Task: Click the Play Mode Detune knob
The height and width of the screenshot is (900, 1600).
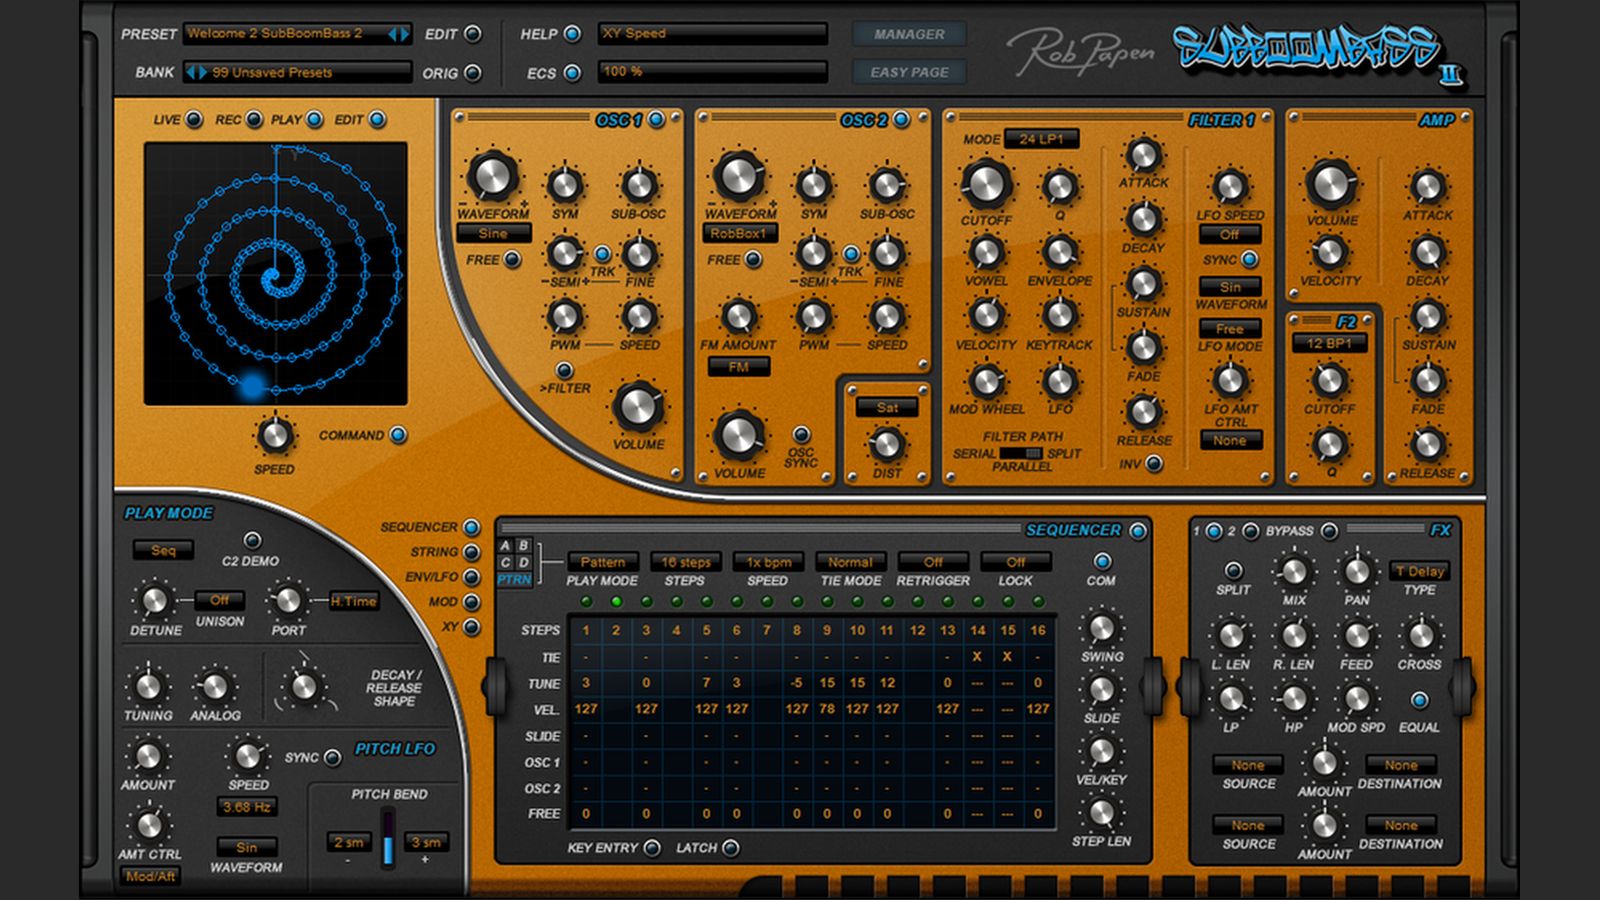Action: click(x=154, y=600)
